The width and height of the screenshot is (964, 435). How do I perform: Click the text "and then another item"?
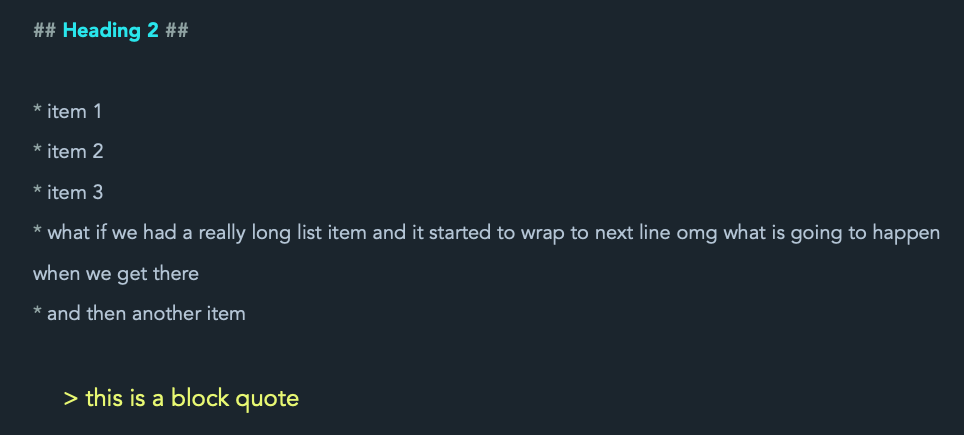coord(146,313)
